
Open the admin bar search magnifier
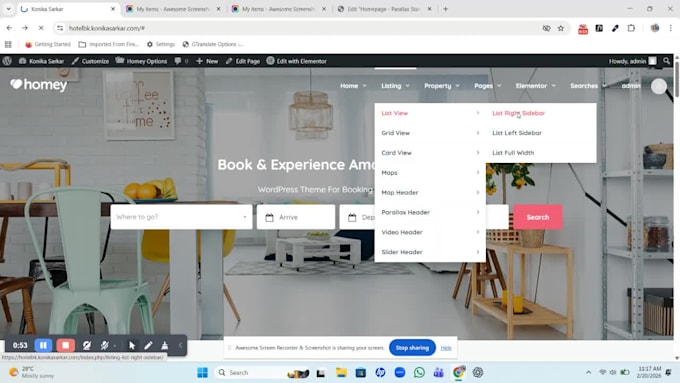667,61
